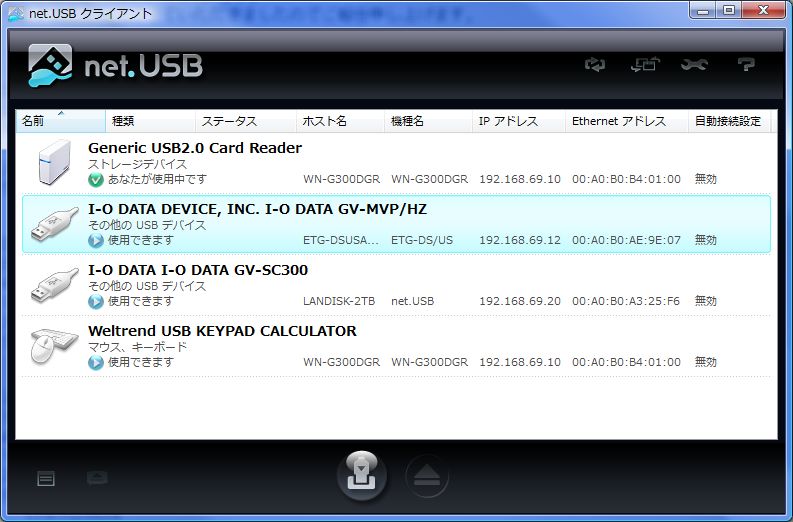Click blue play status icon for GV-SC300

96,301
